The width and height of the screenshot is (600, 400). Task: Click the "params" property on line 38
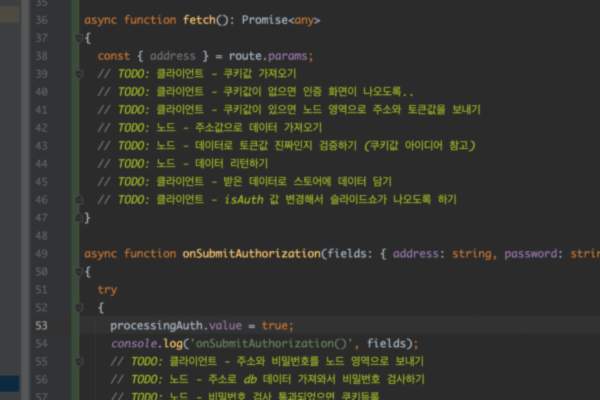pos(287,56)
